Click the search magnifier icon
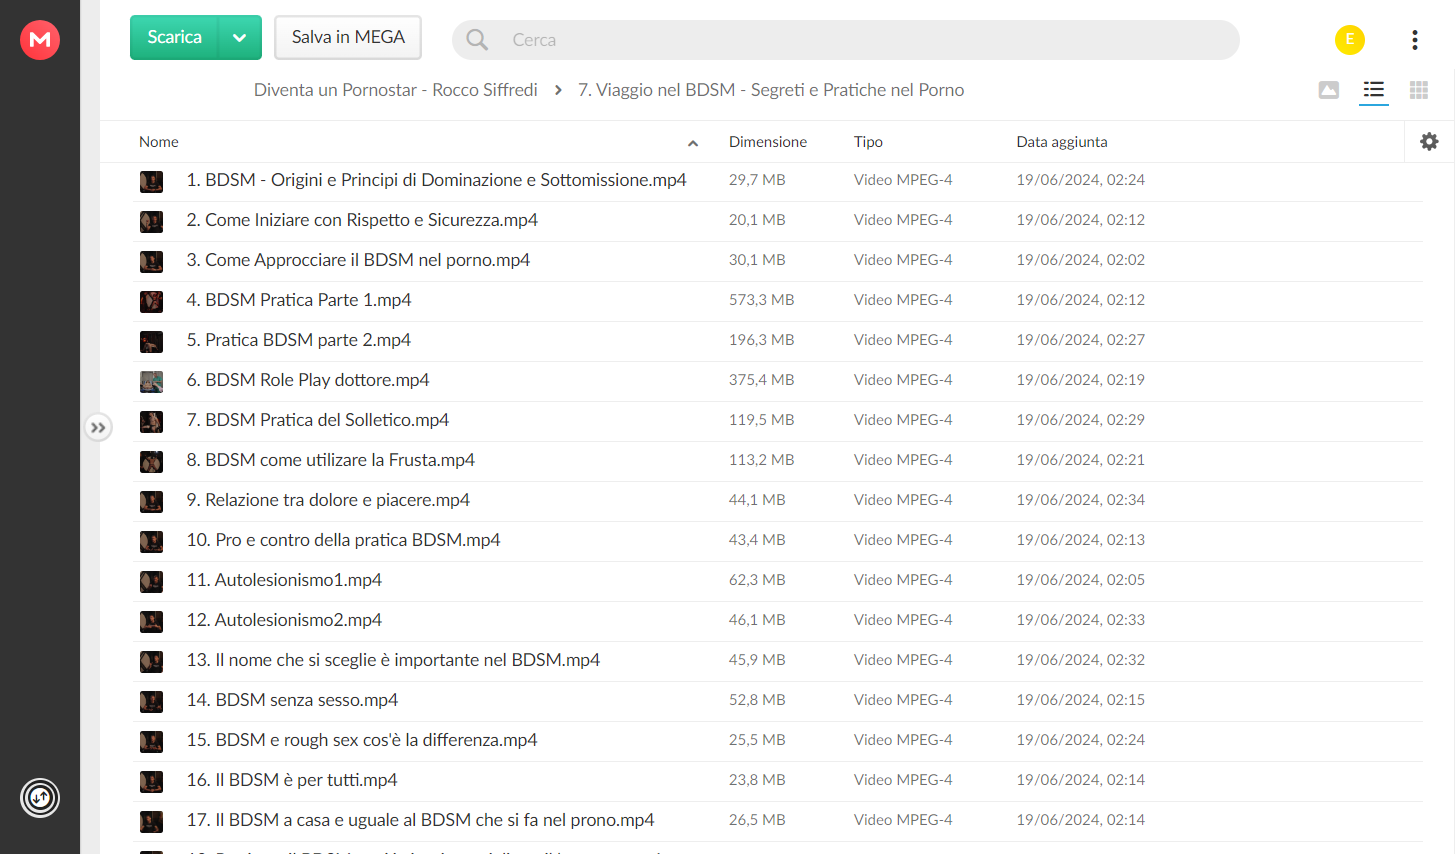This screenshot has width=1455, height=854. [477, 40]
